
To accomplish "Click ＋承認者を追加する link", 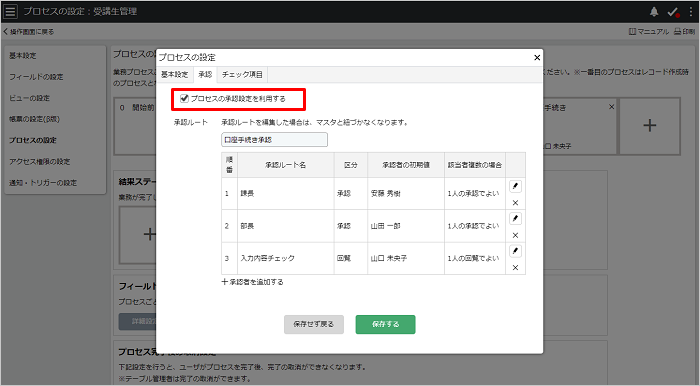I will [x=252, y=282].
